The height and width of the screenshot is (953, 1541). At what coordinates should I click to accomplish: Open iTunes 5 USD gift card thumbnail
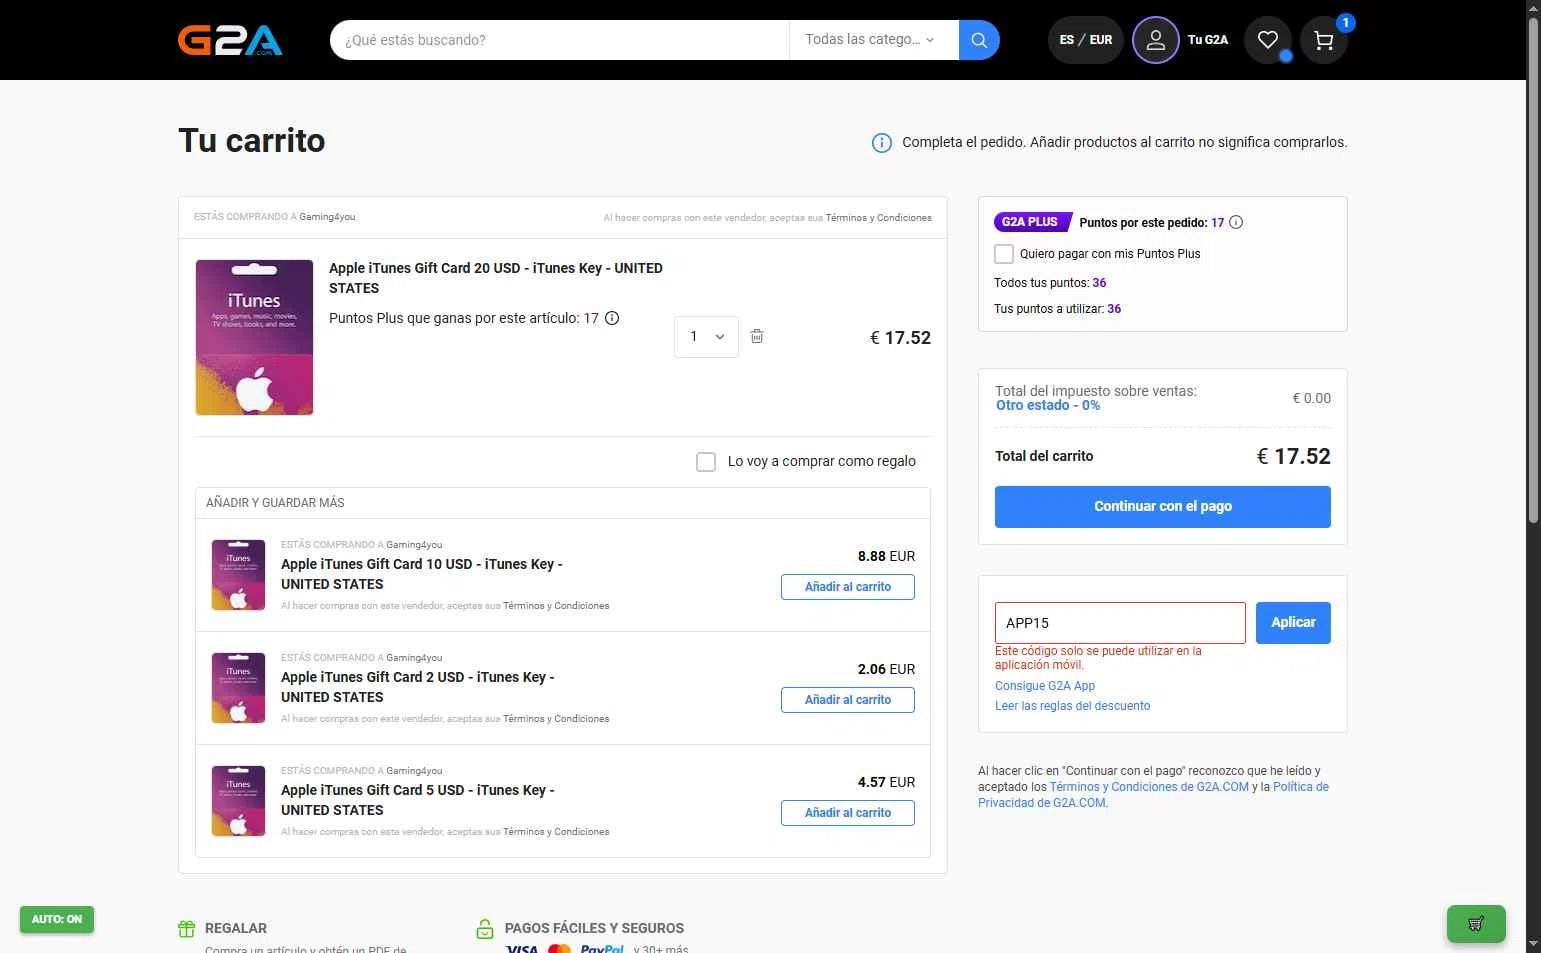[238, 801]
